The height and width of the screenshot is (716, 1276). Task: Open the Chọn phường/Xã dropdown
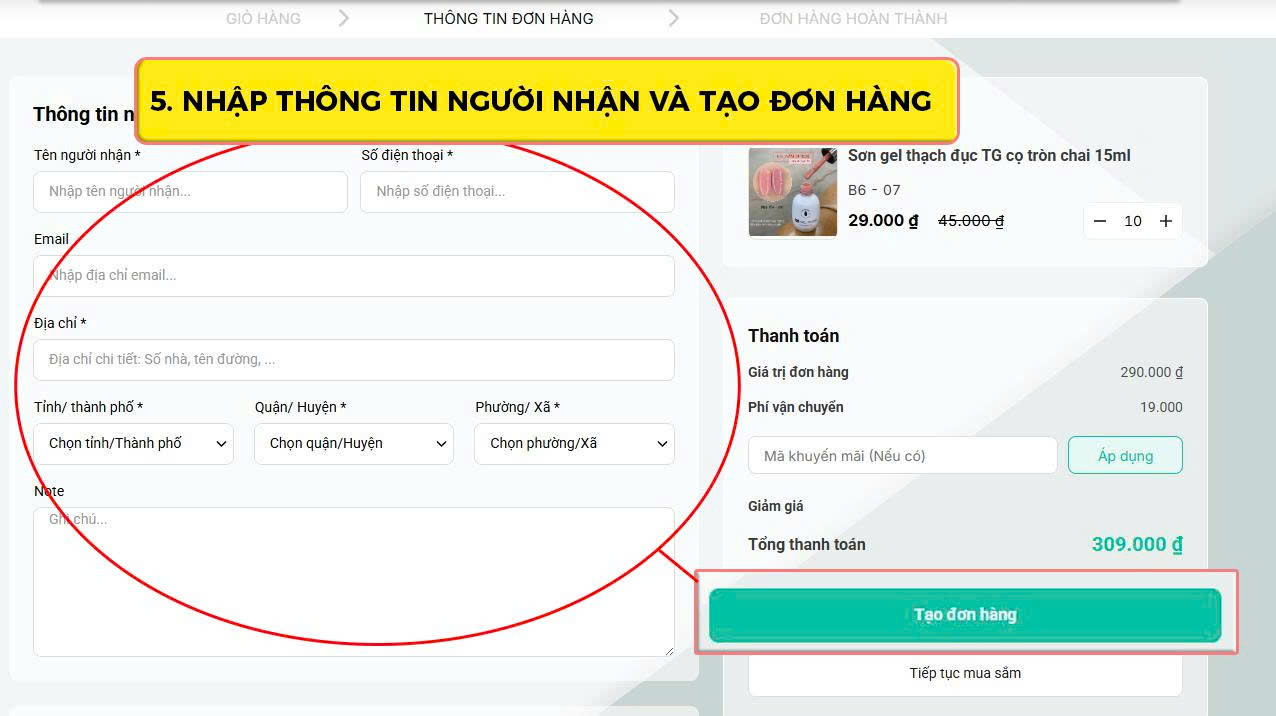[575, 444]
